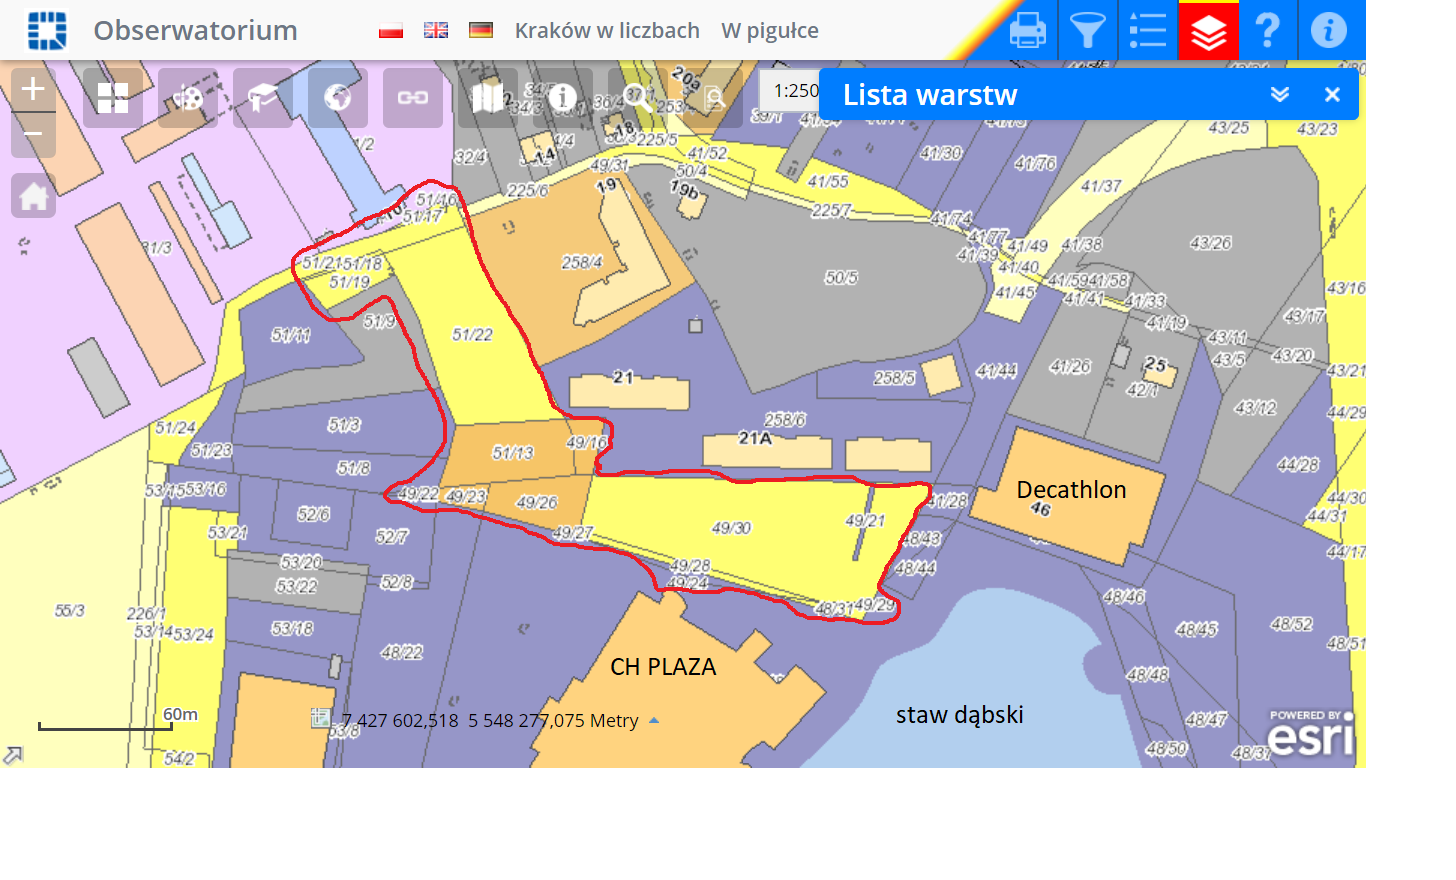
Task: Click the chain link share icon
Action: click(413, 98)
